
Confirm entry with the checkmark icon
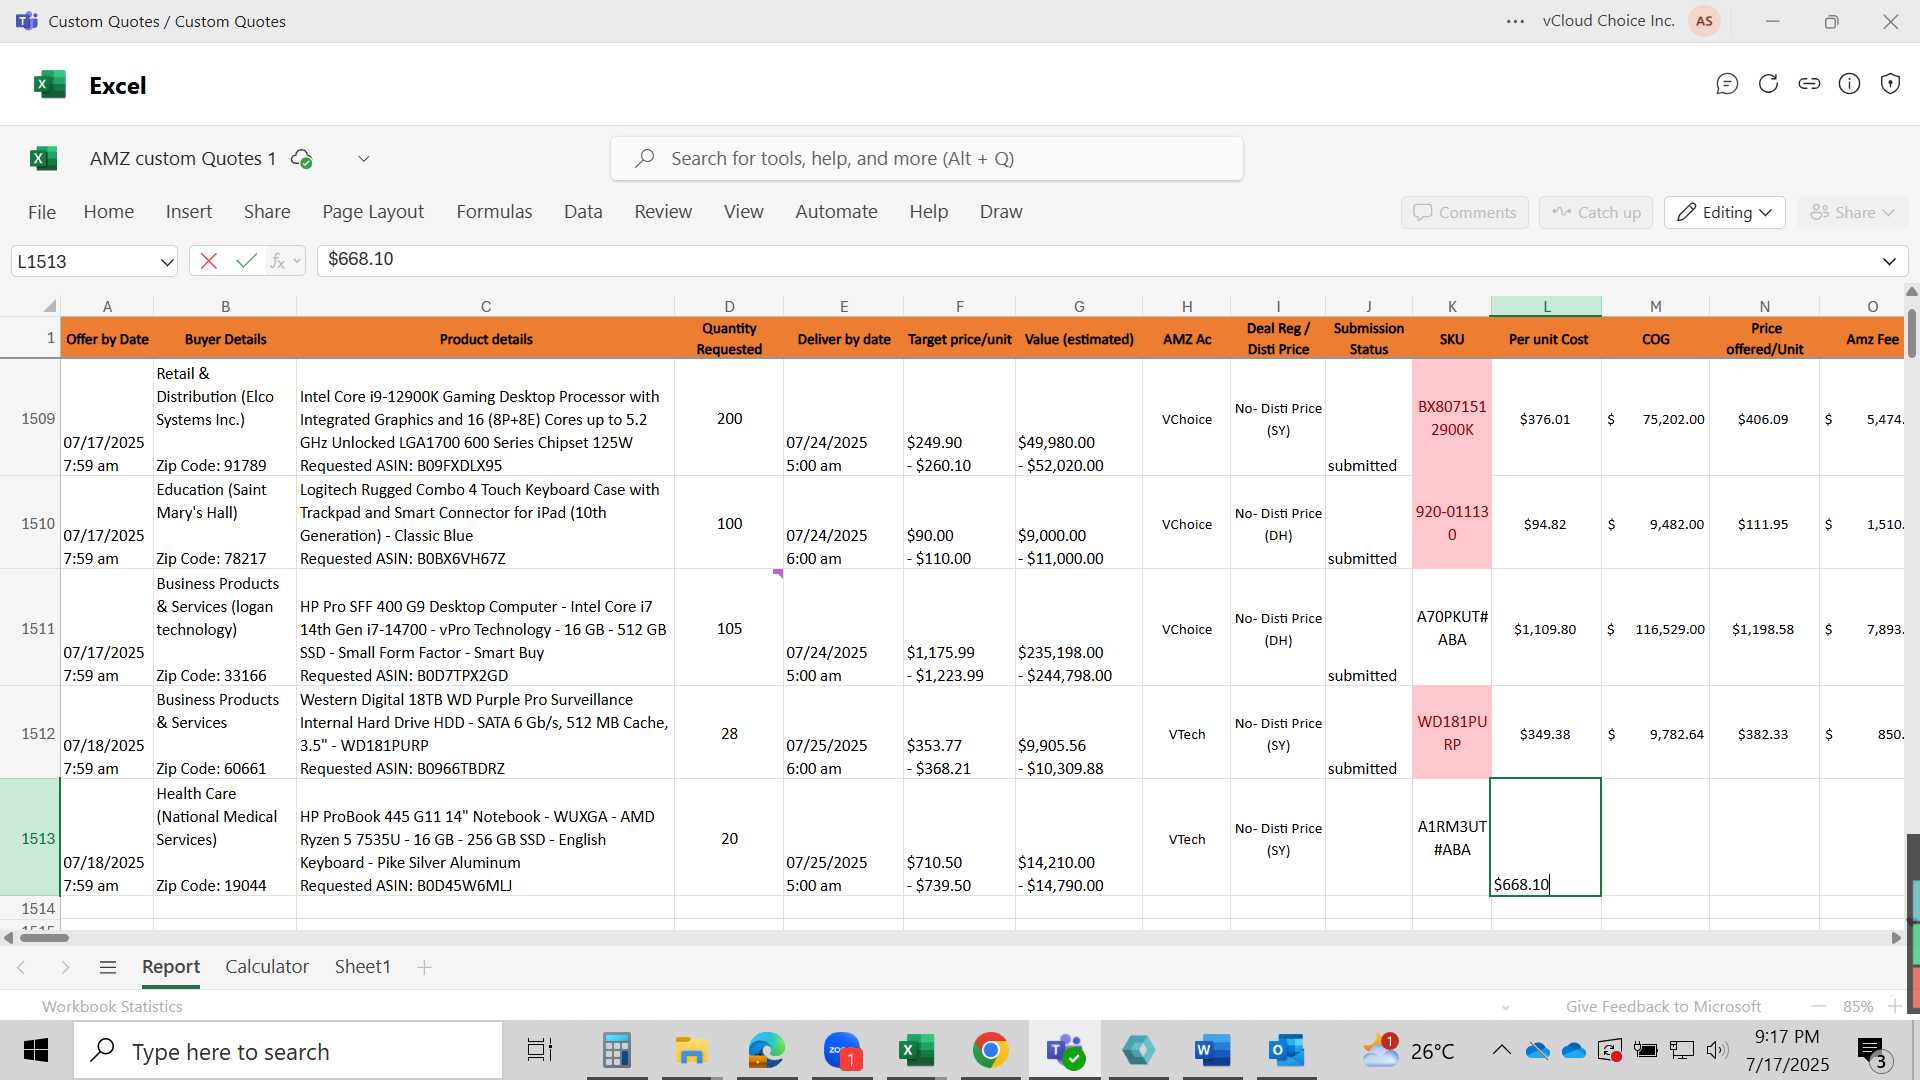click(x=246, y=261)
